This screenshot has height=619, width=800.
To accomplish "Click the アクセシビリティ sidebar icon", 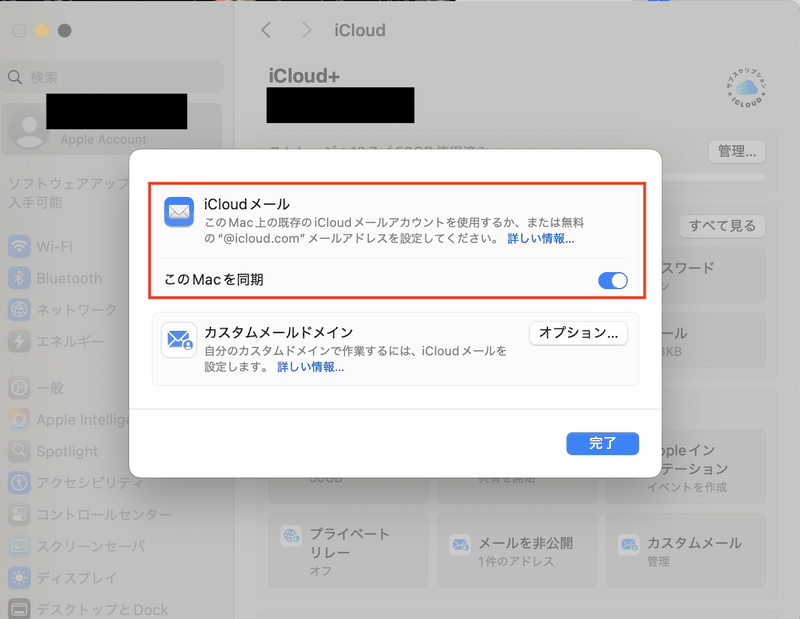I will [x=19, y=483].
